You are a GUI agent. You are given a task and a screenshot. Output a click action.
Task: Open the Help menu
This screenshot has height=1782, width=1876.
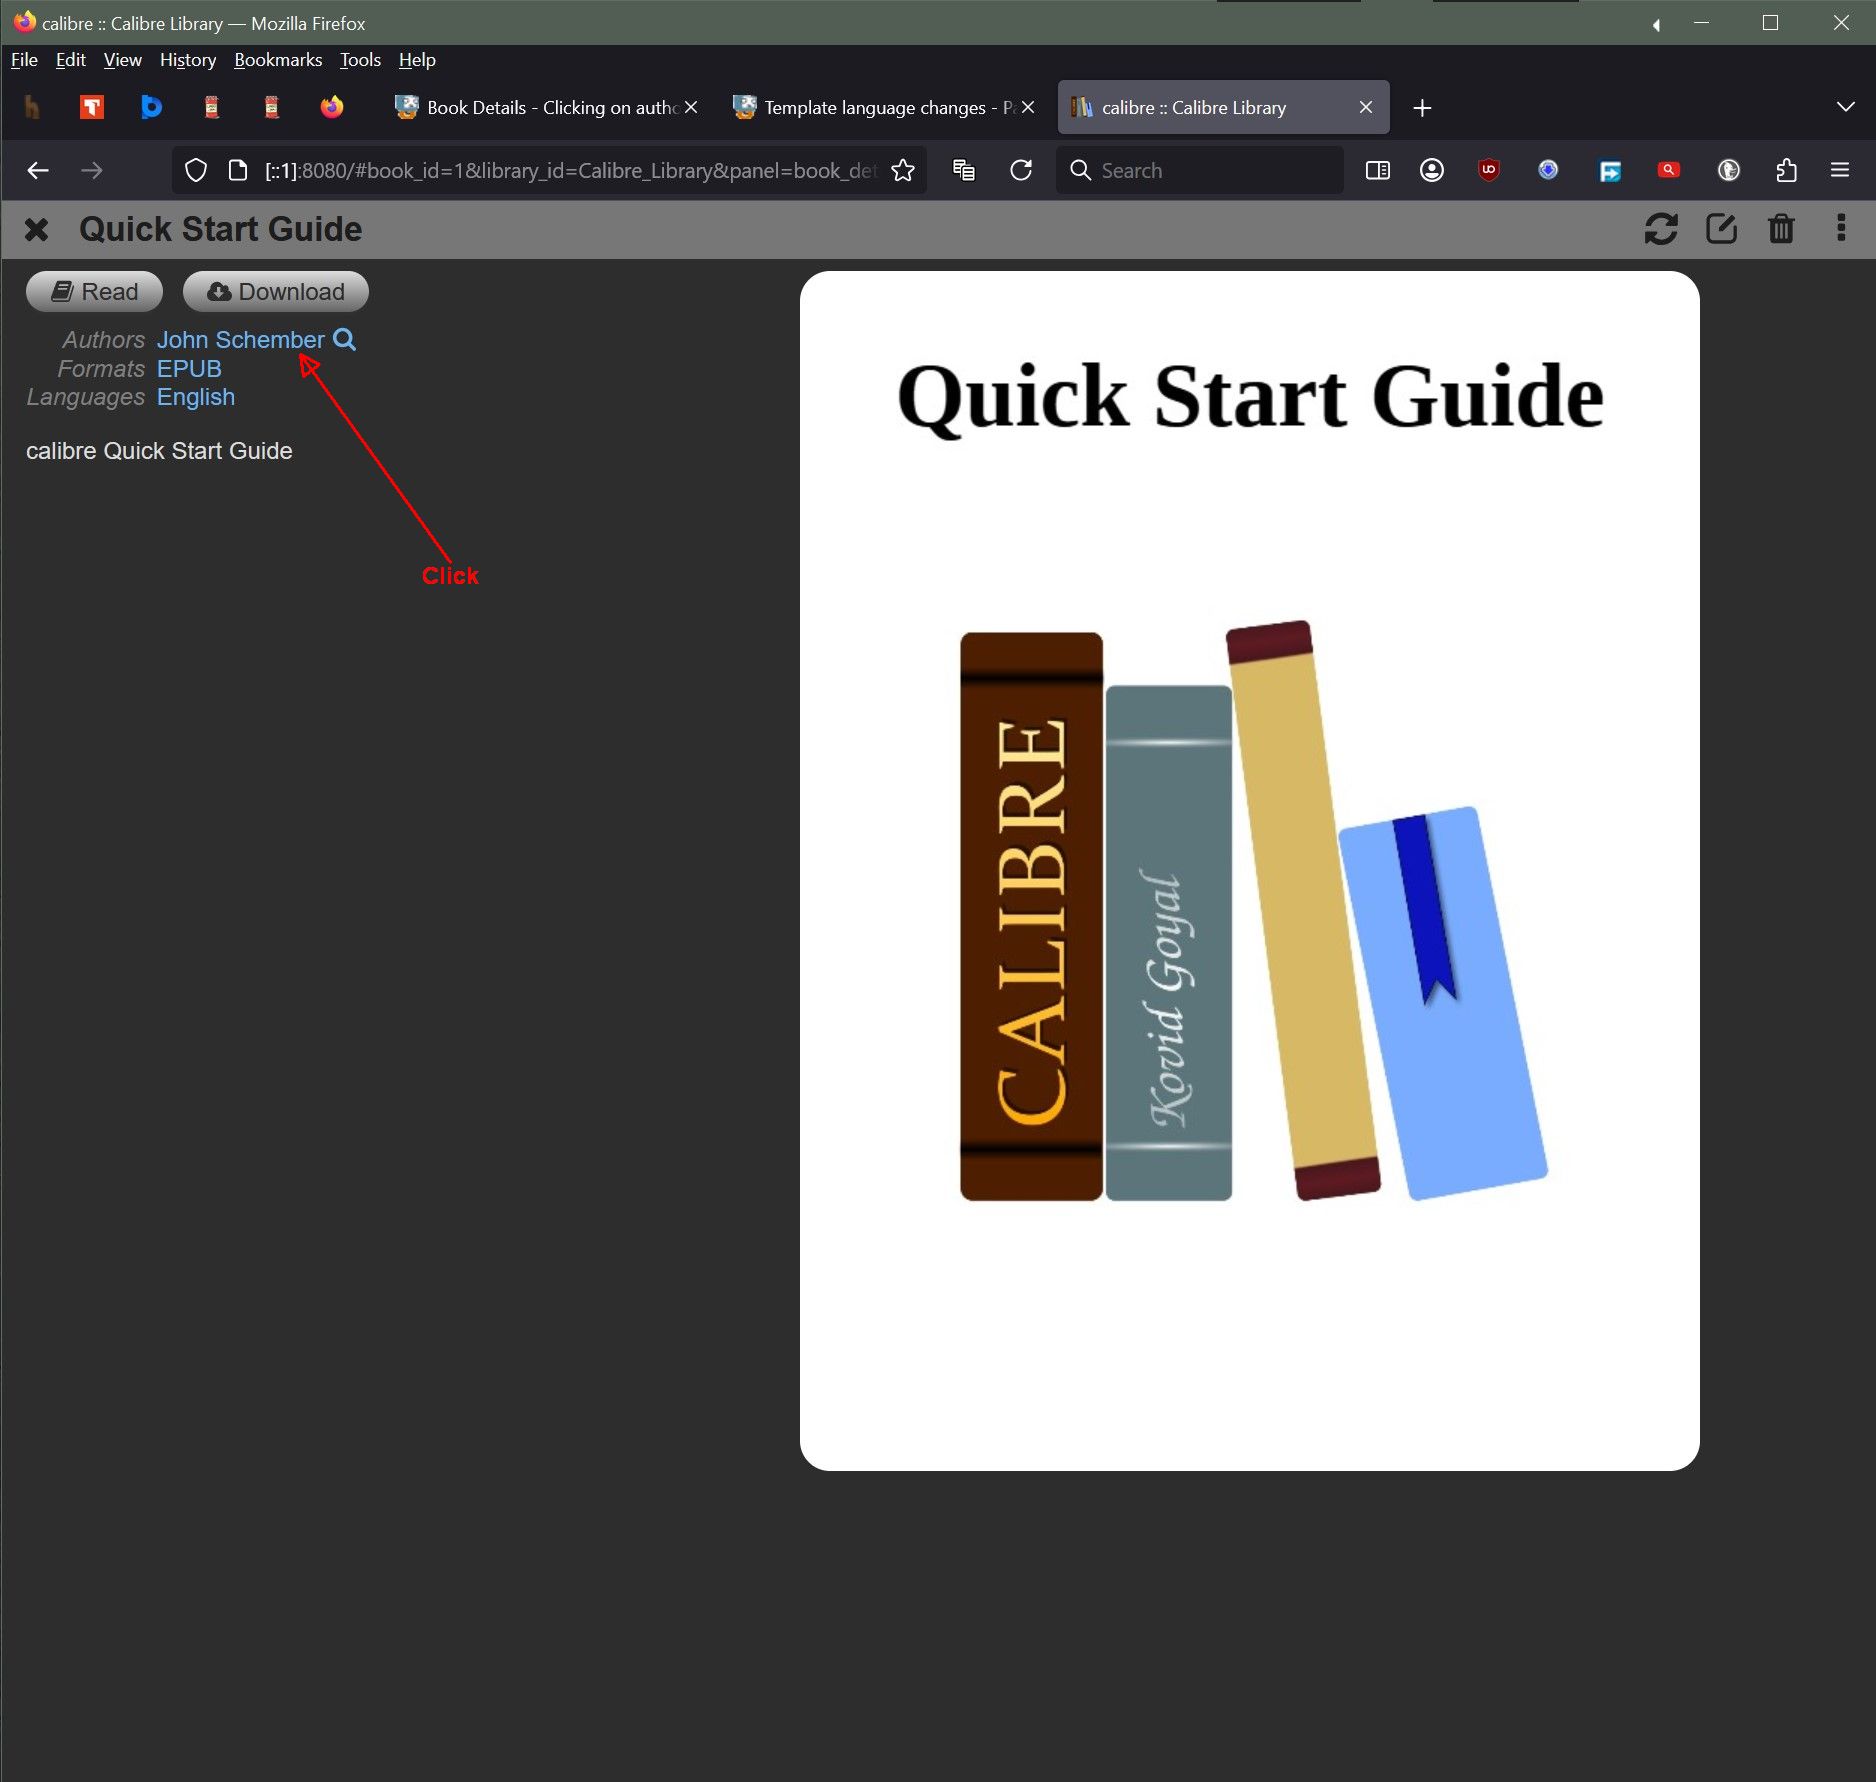pyautogui.click(x=417, y=60)
